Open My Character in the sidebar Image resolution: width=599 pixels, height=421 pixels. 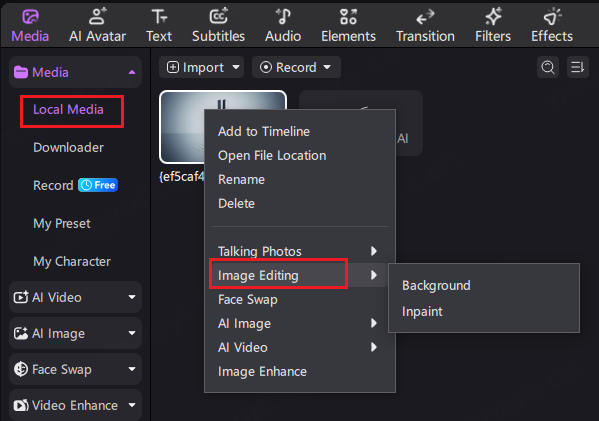(x=72, y=261)
